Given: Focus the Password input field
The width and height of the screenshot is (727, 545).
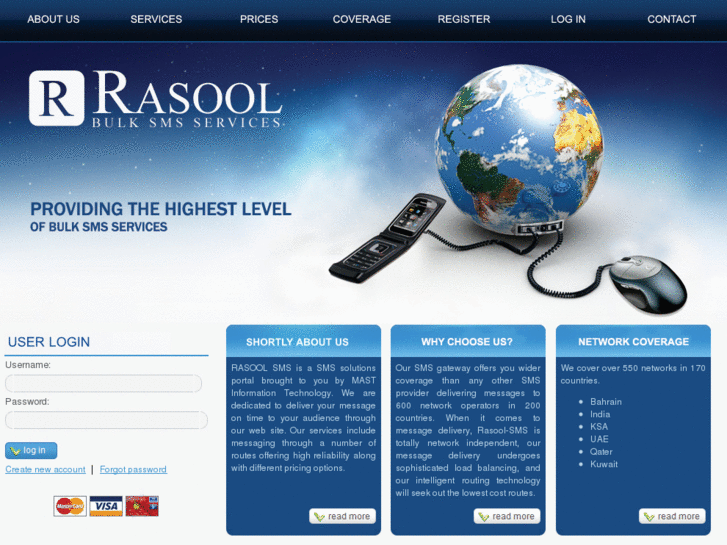Looking at the screenshot, I should click(x=106, y=420).
